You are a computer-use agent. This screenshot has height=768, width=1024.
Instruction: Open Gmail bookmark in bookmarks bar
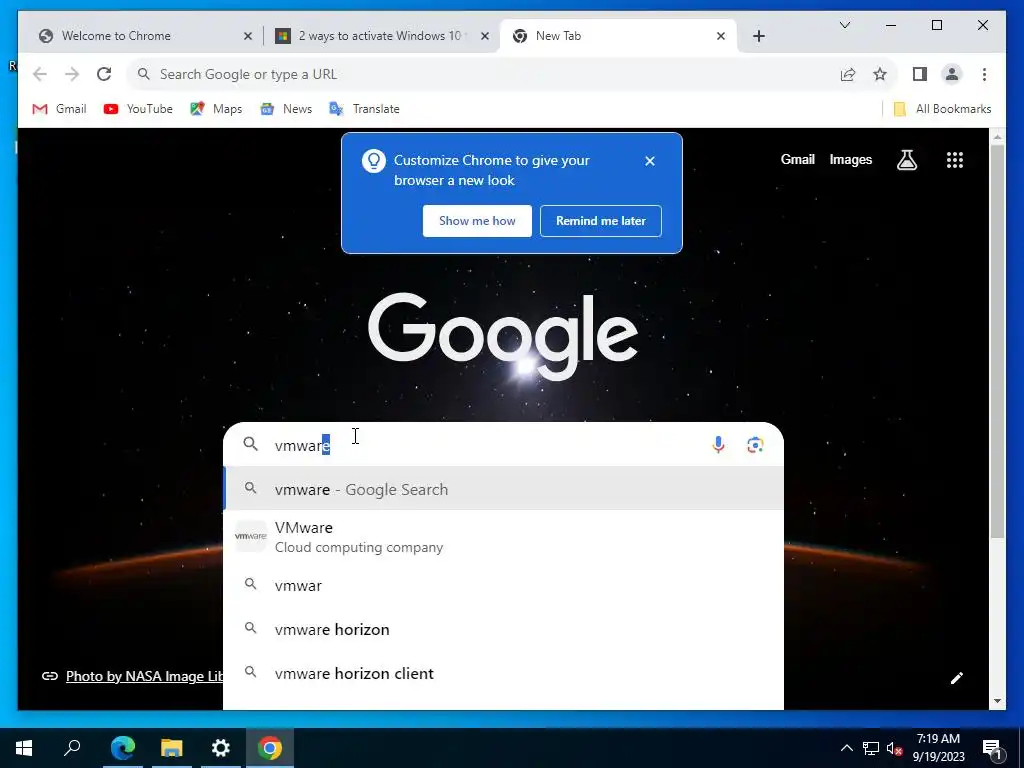(x=59, y=109)
